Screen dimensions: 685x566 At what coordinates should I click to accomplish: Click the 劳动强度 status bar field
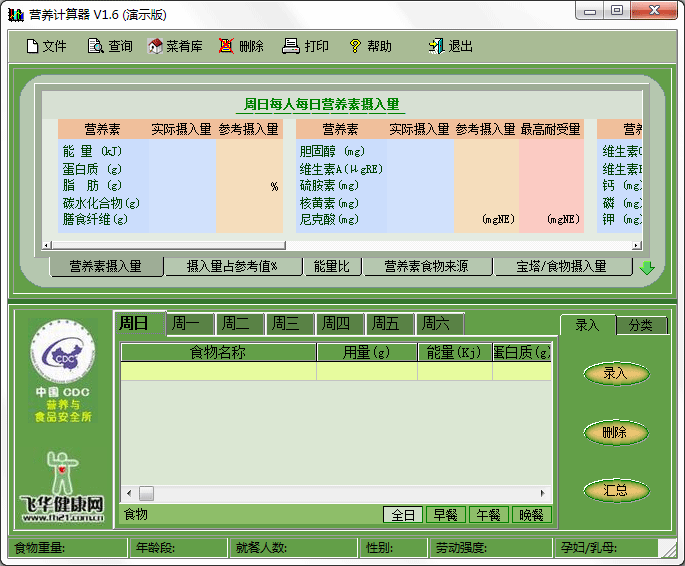click(x=491, y=548)
